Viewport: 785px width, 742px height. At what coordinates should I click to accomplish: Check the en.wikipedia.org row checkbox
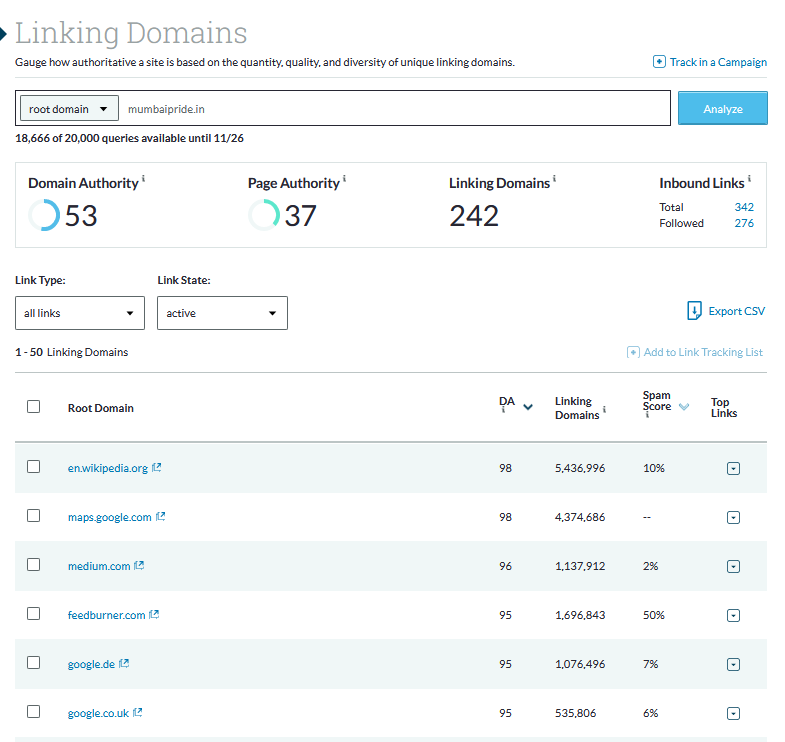point(34,467)
